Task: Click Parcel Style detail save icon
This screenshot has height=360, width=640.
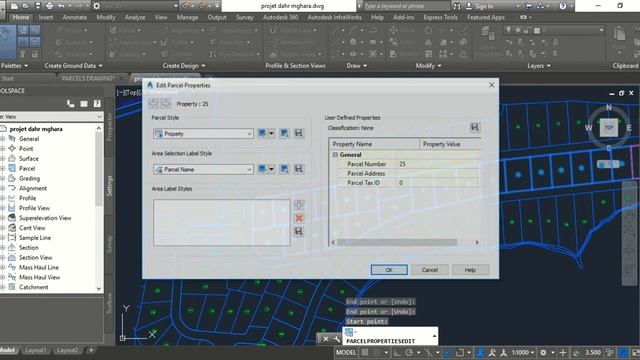Action: [x=299, y=133]
